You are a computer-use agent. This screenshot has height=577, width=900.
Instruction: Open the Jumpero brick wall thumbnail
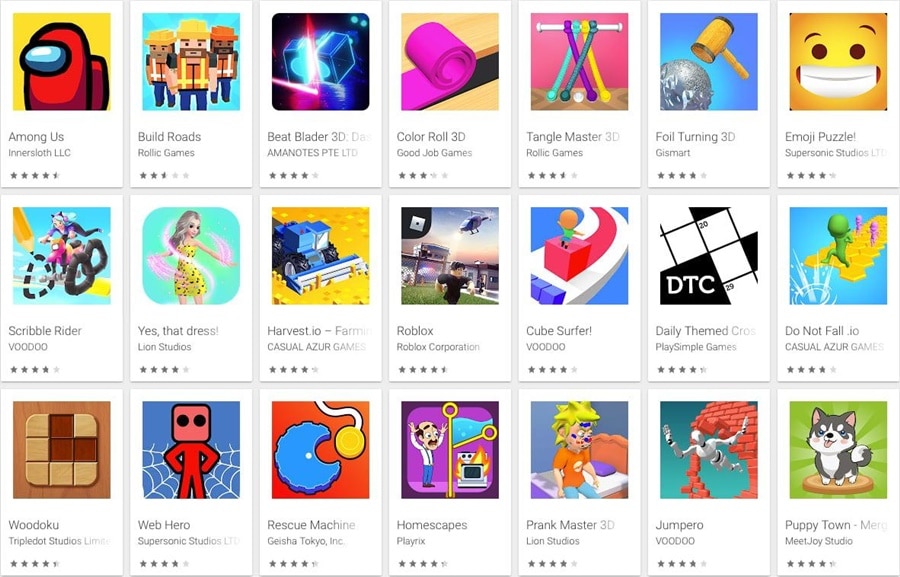click(x=709, y=450)
